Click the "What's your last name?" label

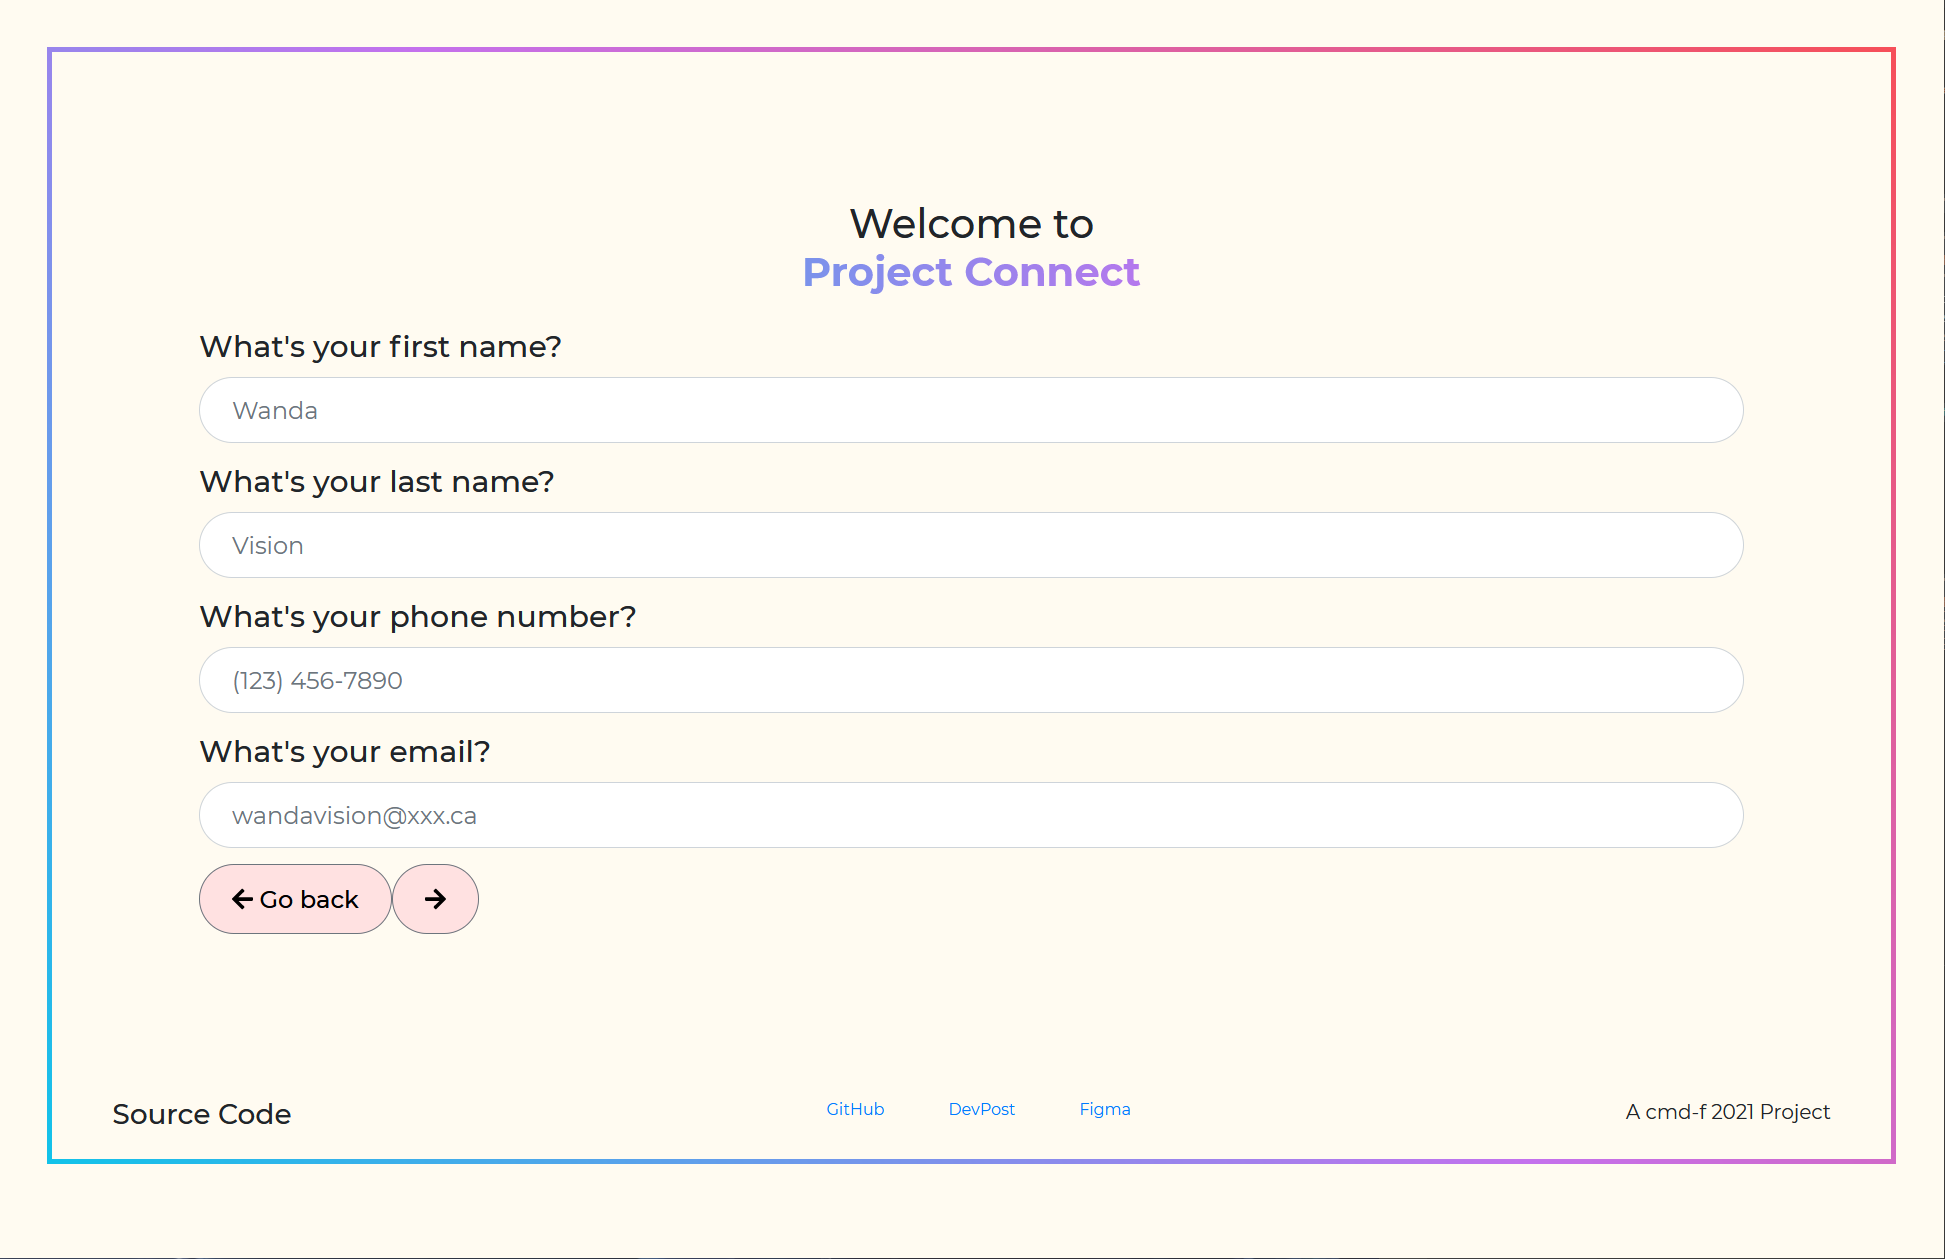(376, 482)
